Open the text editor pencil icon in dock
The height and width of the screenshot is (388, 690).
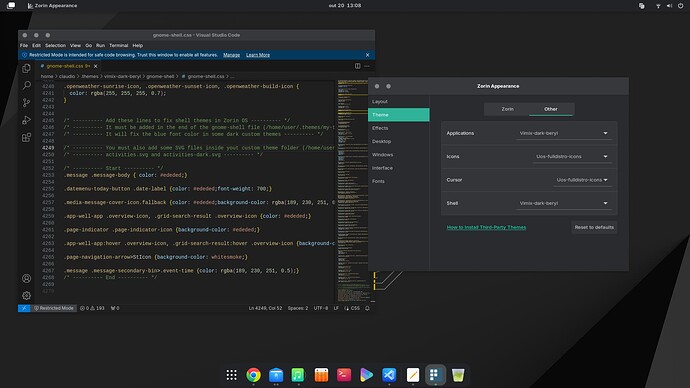coord(412,375)
